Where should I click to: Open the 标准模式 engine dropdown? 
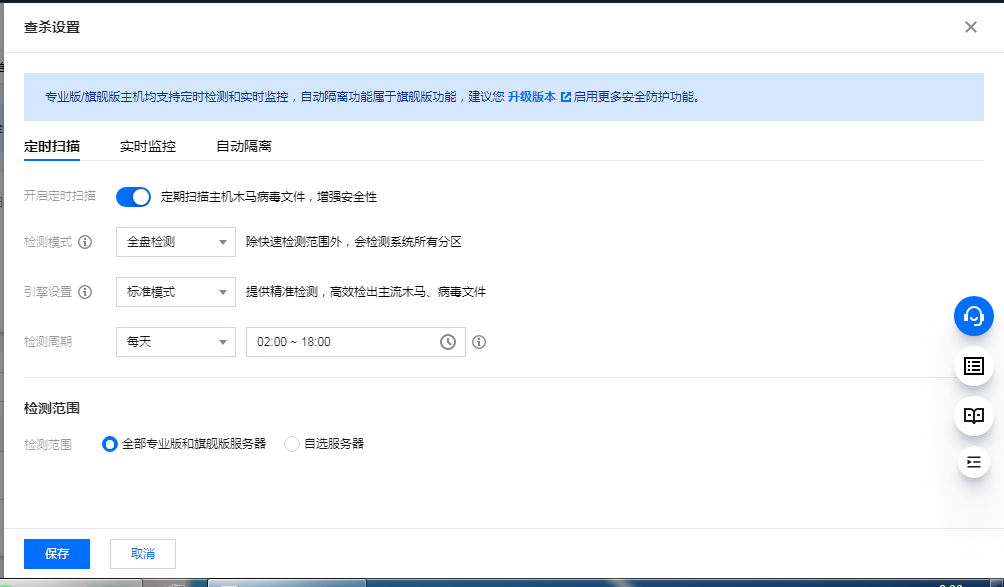175,292
